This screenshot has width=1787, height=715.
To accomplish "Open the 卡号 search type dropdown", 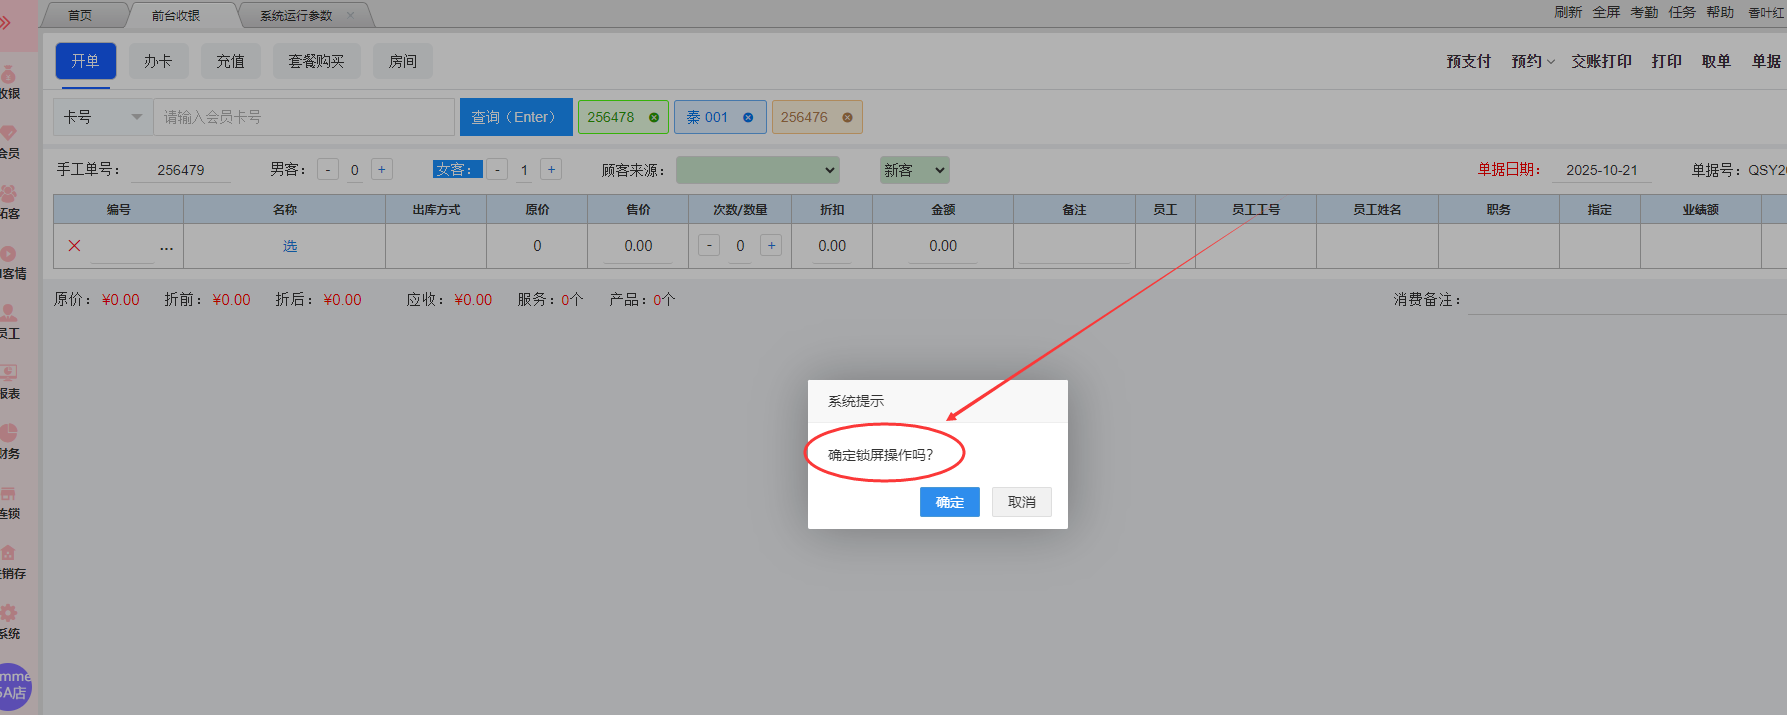I will click(x=103, y=117).
